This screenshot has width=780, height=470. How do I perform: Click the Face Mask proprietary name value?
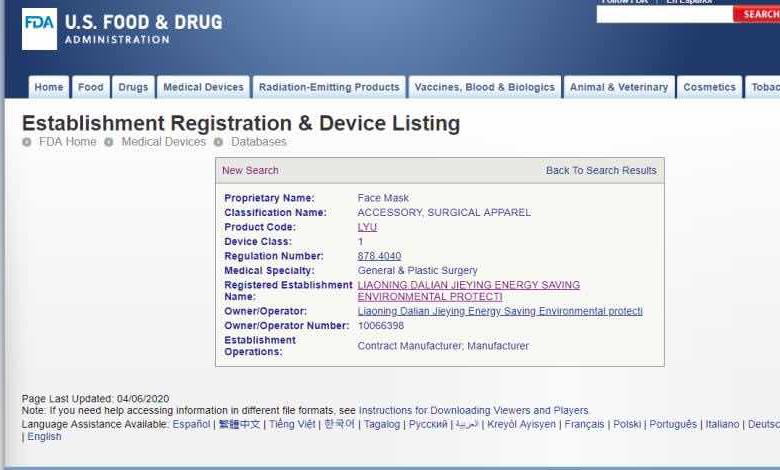point(383,198)
